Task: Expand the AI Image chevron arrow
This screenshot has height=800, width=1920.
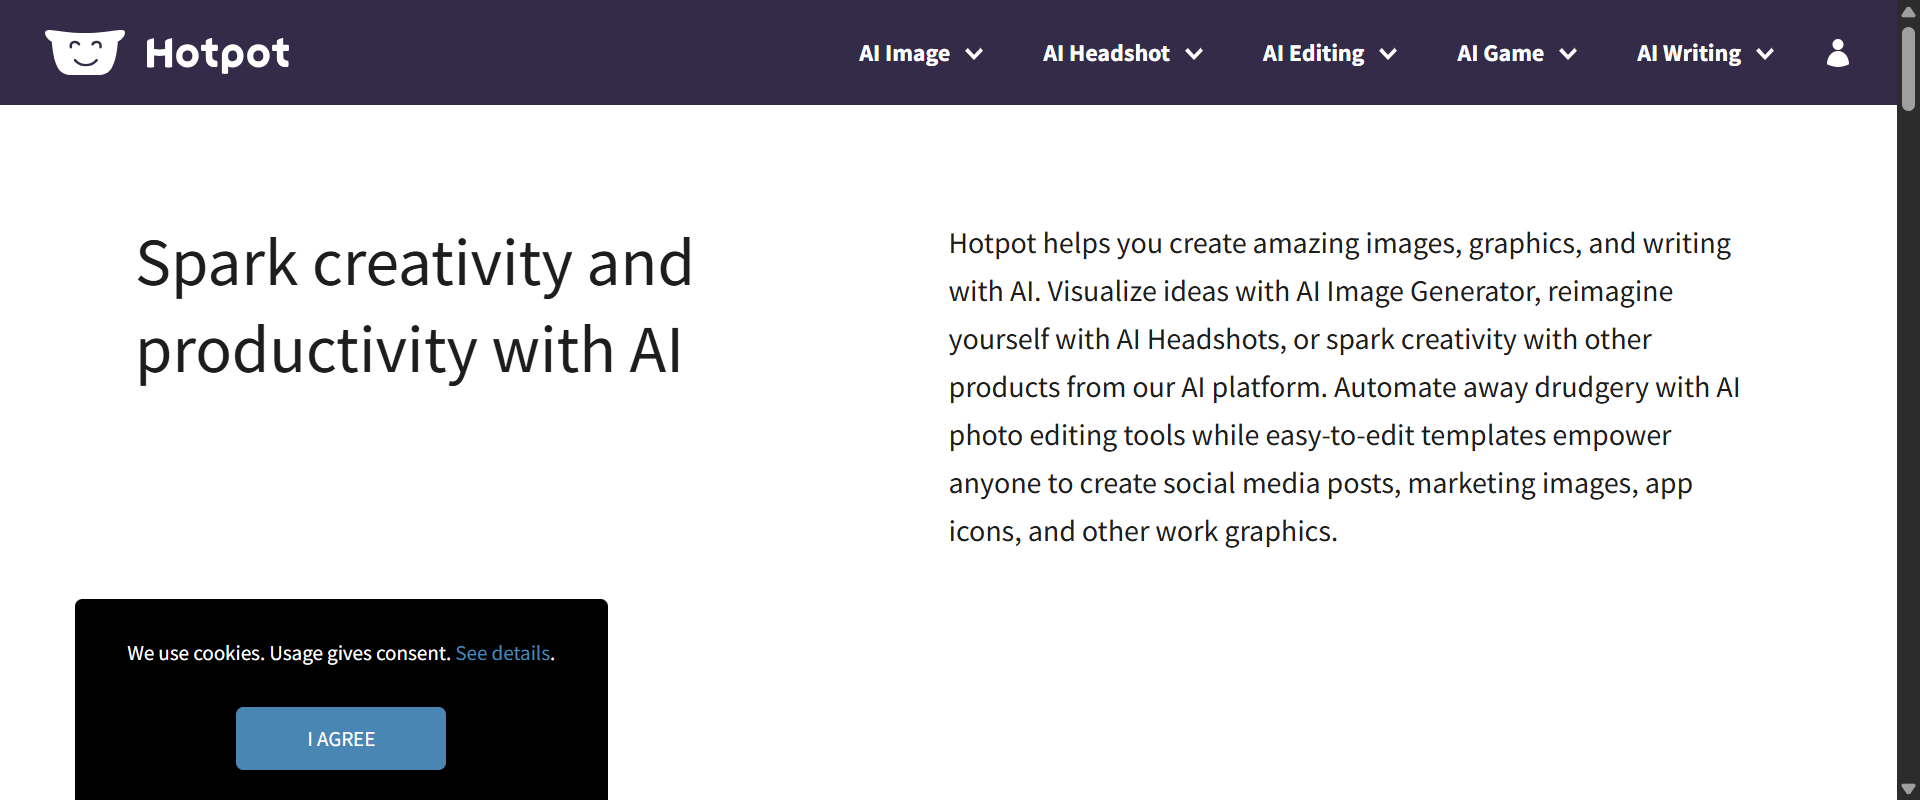Action: pyautogui.click(x=974, y=54)
